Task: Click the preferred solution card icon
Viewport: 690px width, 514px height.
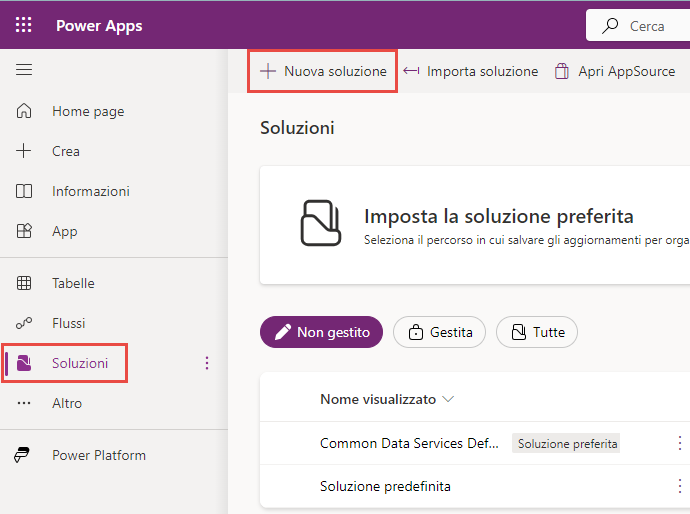Action: tap(320, 223)
